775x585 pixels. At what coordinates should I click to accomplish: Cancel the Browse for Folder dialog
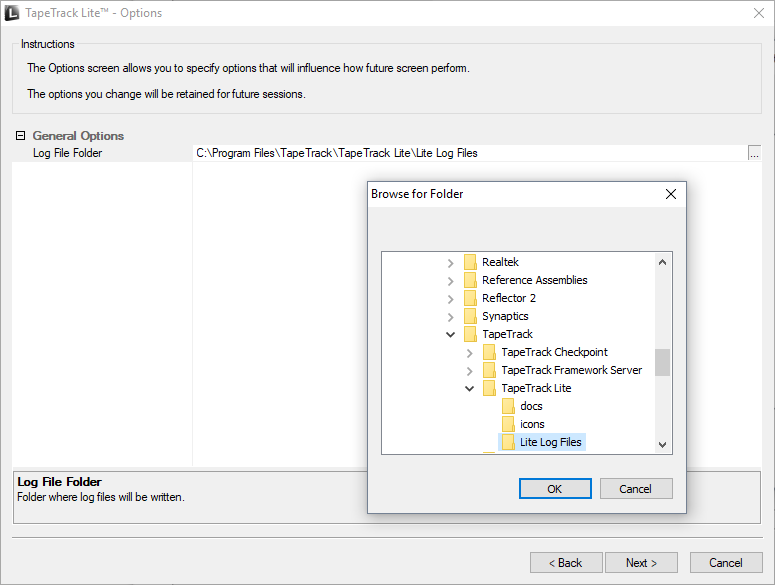pyautogui.click(x=636, y=489)
